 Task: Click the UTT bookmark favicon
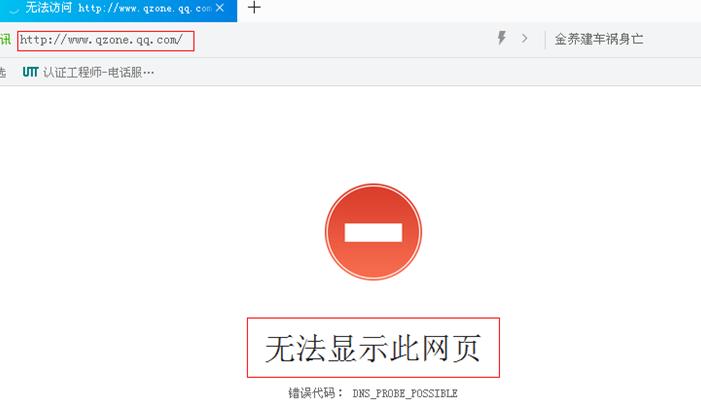click(30, 72)
